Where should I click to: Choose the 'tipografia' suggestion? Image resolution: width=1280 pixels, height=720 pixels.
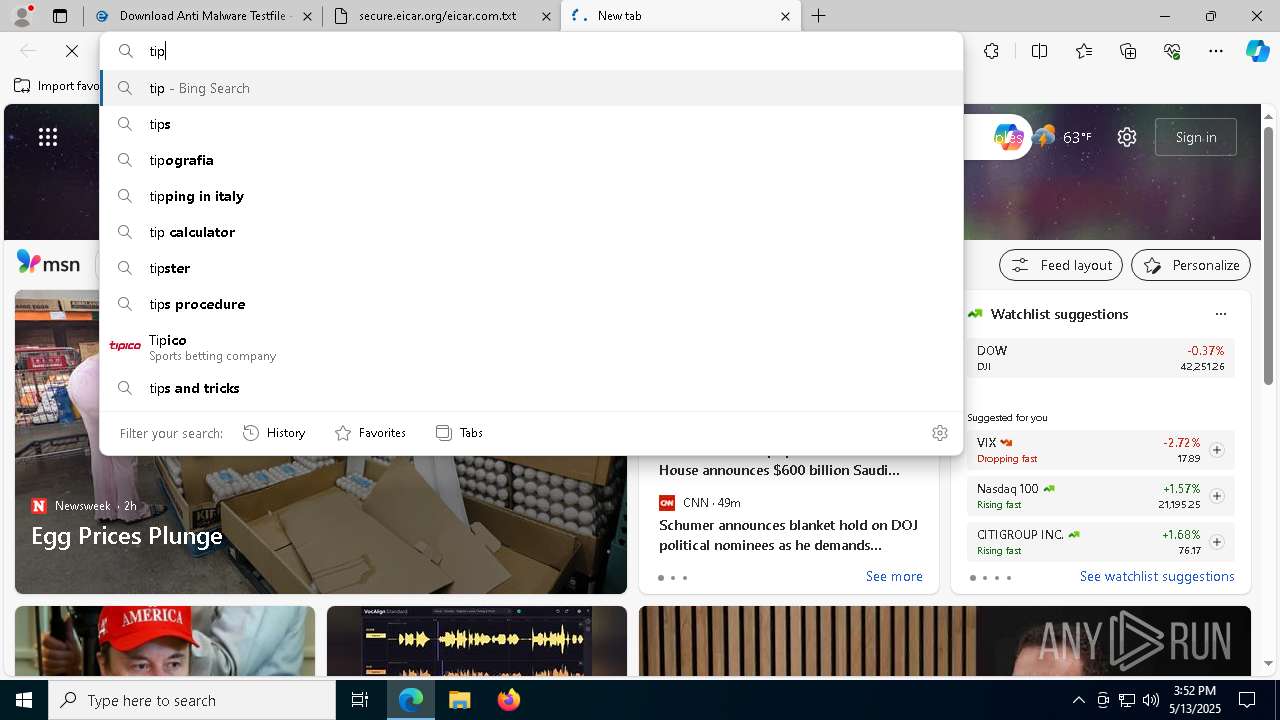[531, 160]
